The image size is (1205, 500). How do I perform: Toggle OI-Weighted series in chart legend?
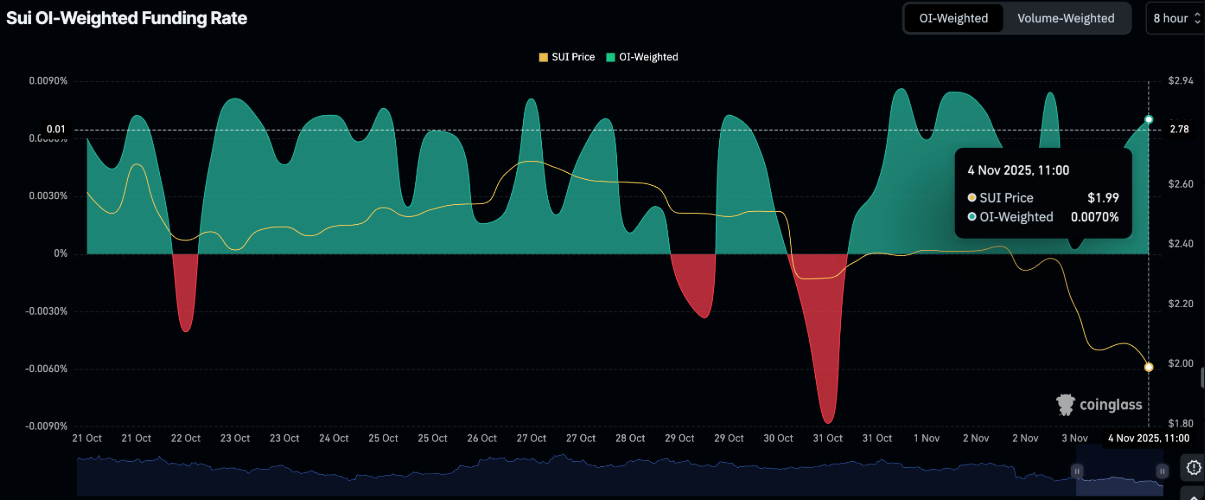(x=648, y=57)
